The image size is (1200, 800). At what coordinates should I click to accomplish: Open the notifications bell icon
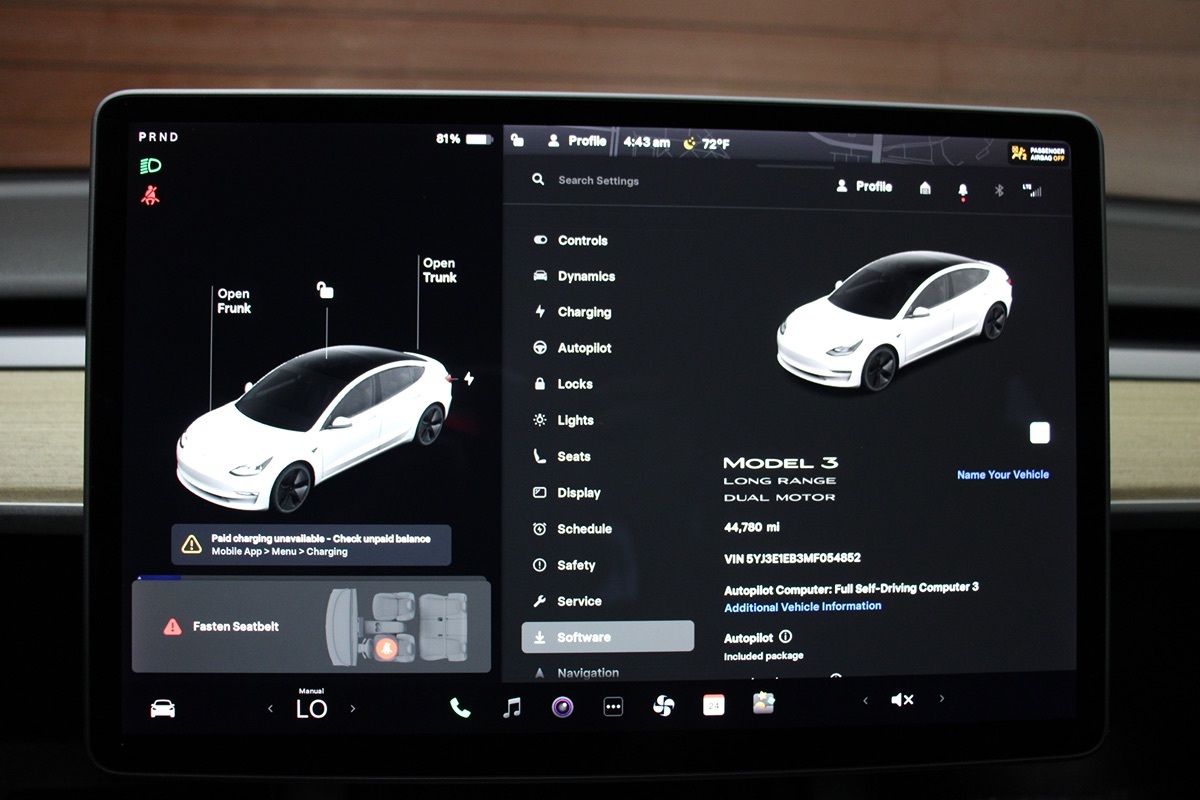(963, 189)
